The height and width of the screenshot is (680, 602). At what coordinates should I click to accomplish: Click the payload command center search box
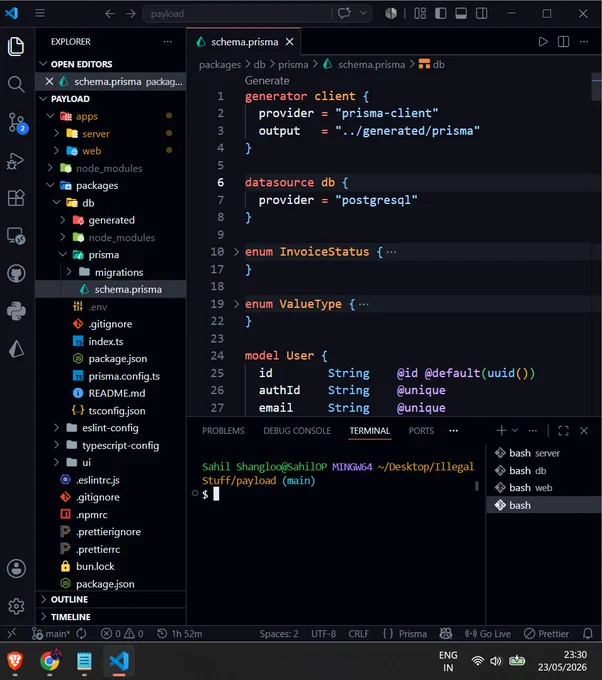236,13
